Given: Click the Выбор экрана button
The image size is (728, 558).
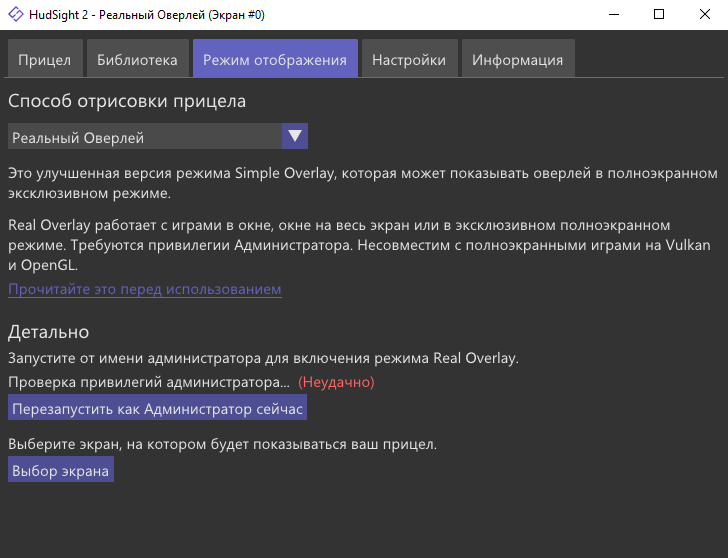Looking at the screenshot, I should [x=61, y=469].
